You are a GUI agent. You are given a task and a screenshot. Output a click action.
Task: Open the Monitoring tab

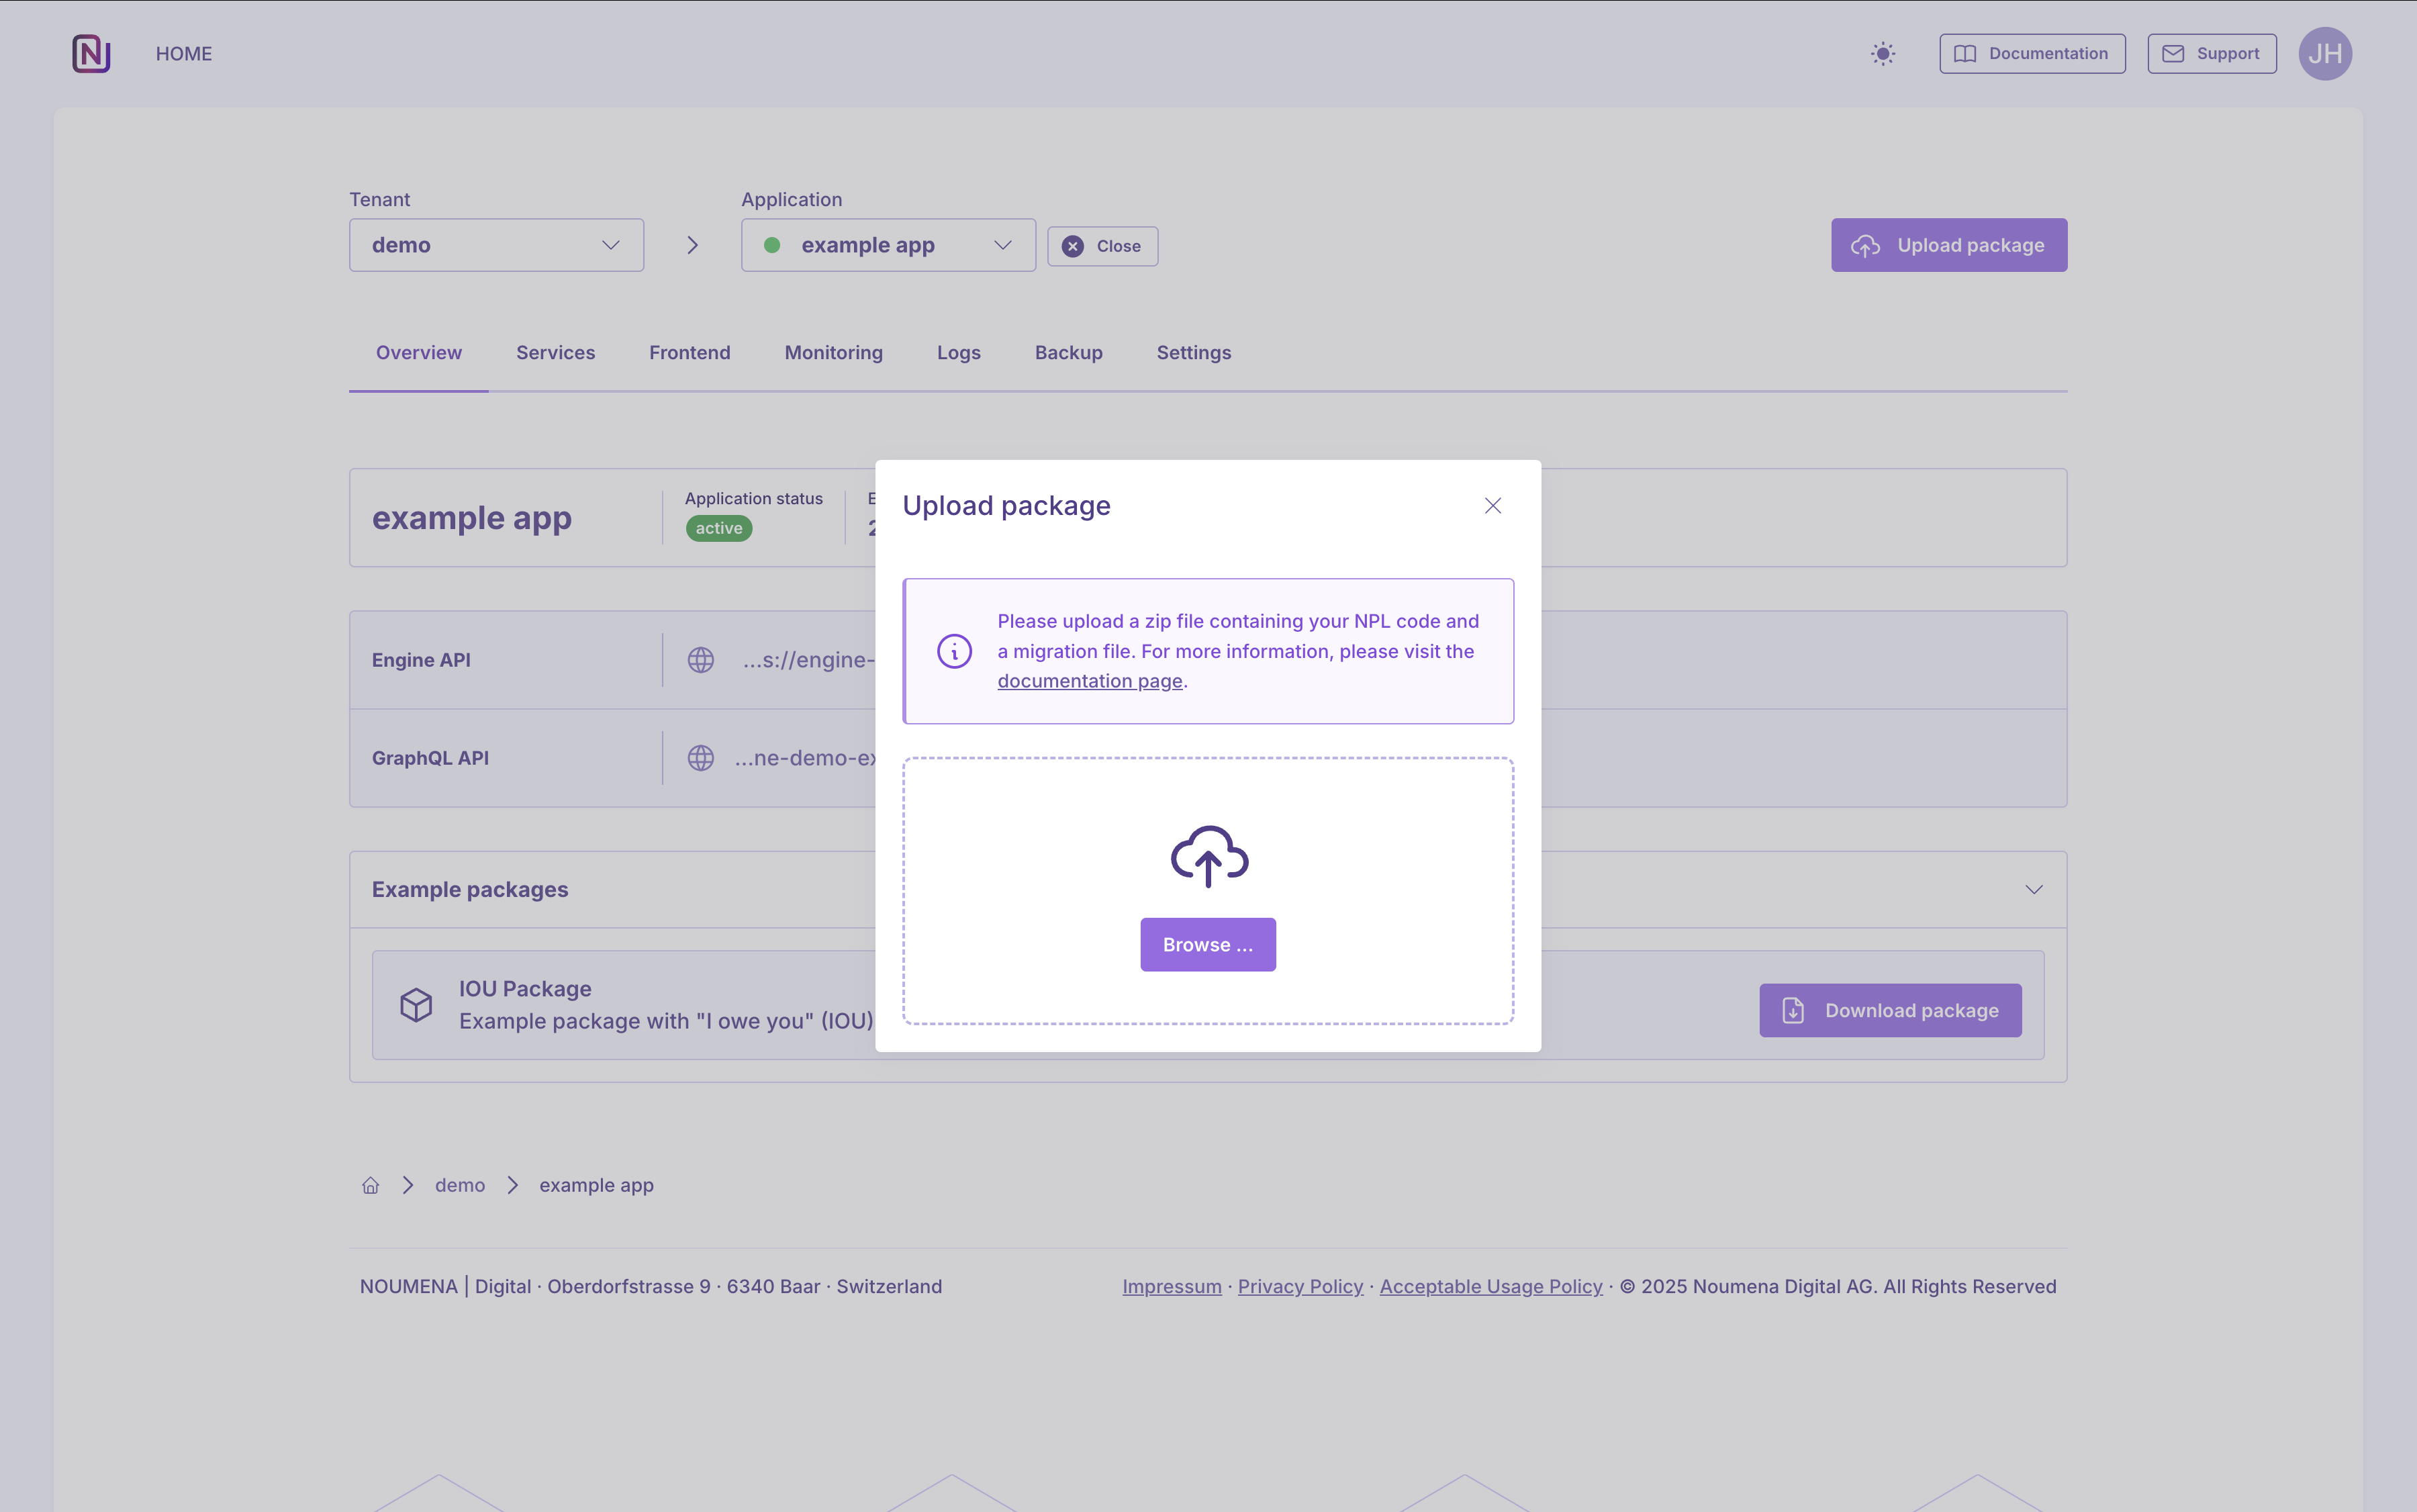833,353
